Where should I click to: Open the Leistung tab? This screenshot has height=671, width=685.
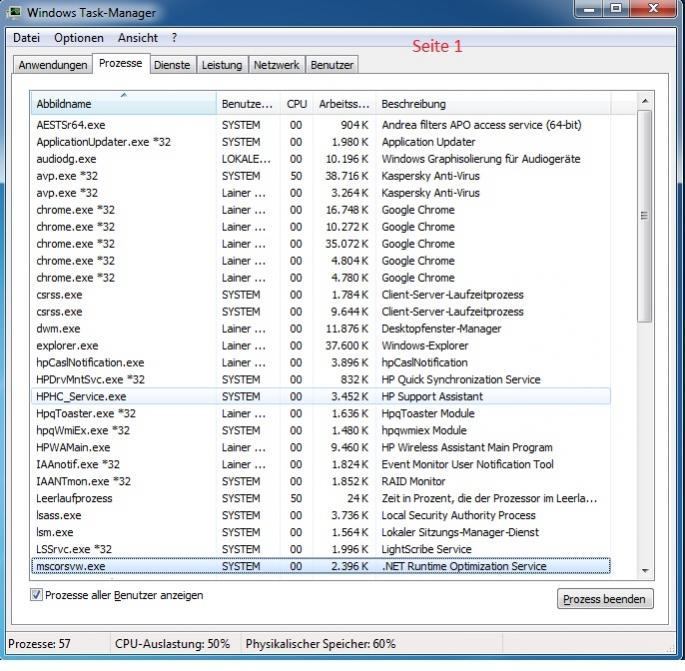point(222,65)
